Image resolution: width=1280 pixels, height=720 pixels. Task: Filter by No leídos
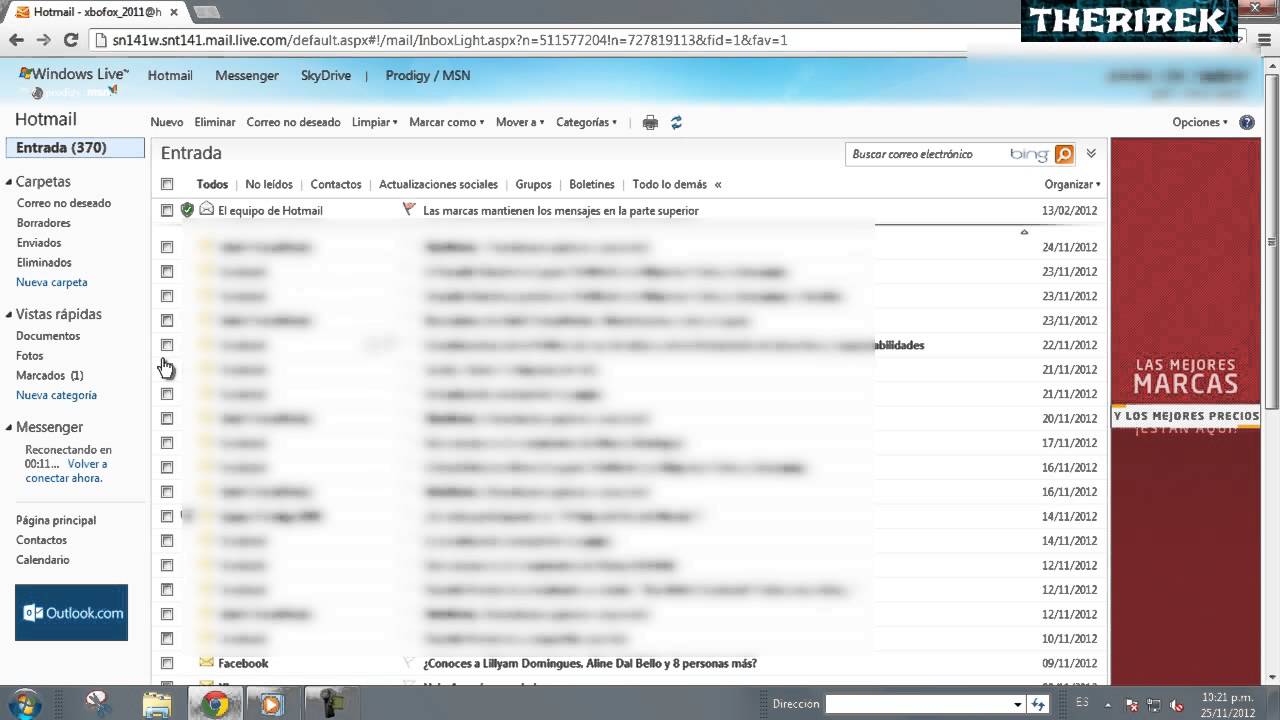[x=269, y=184]
